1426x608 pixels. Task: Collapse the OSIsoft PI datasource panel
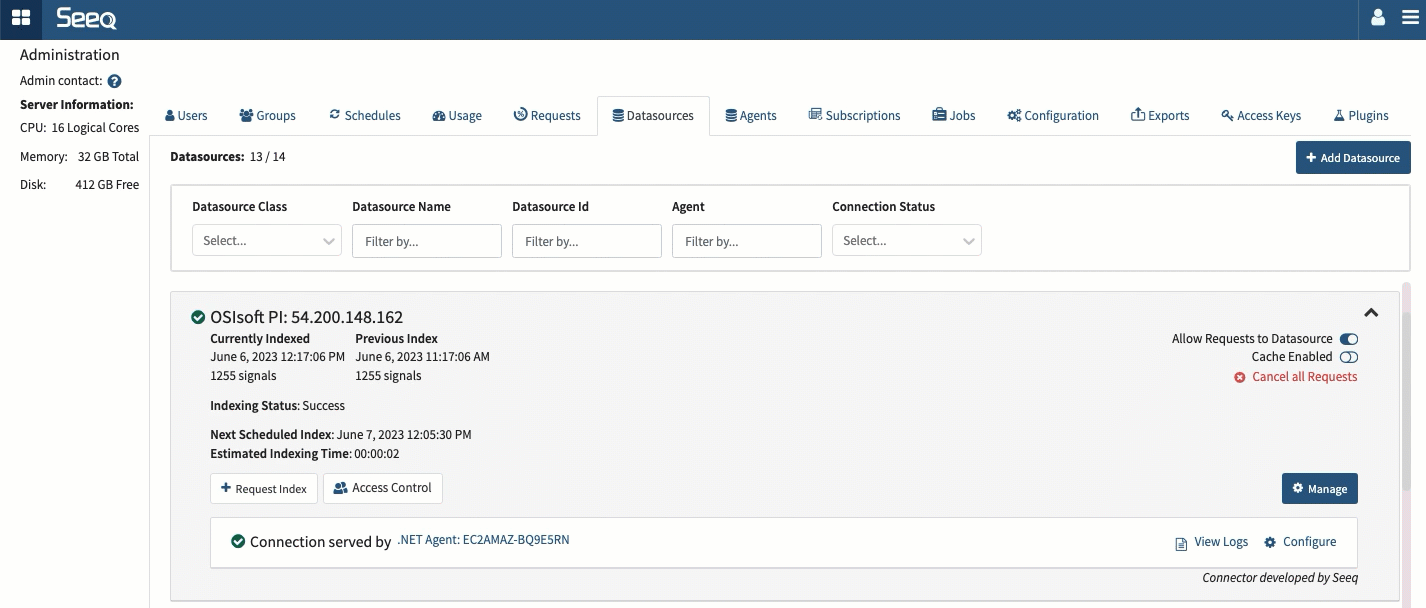point(1371,313)
